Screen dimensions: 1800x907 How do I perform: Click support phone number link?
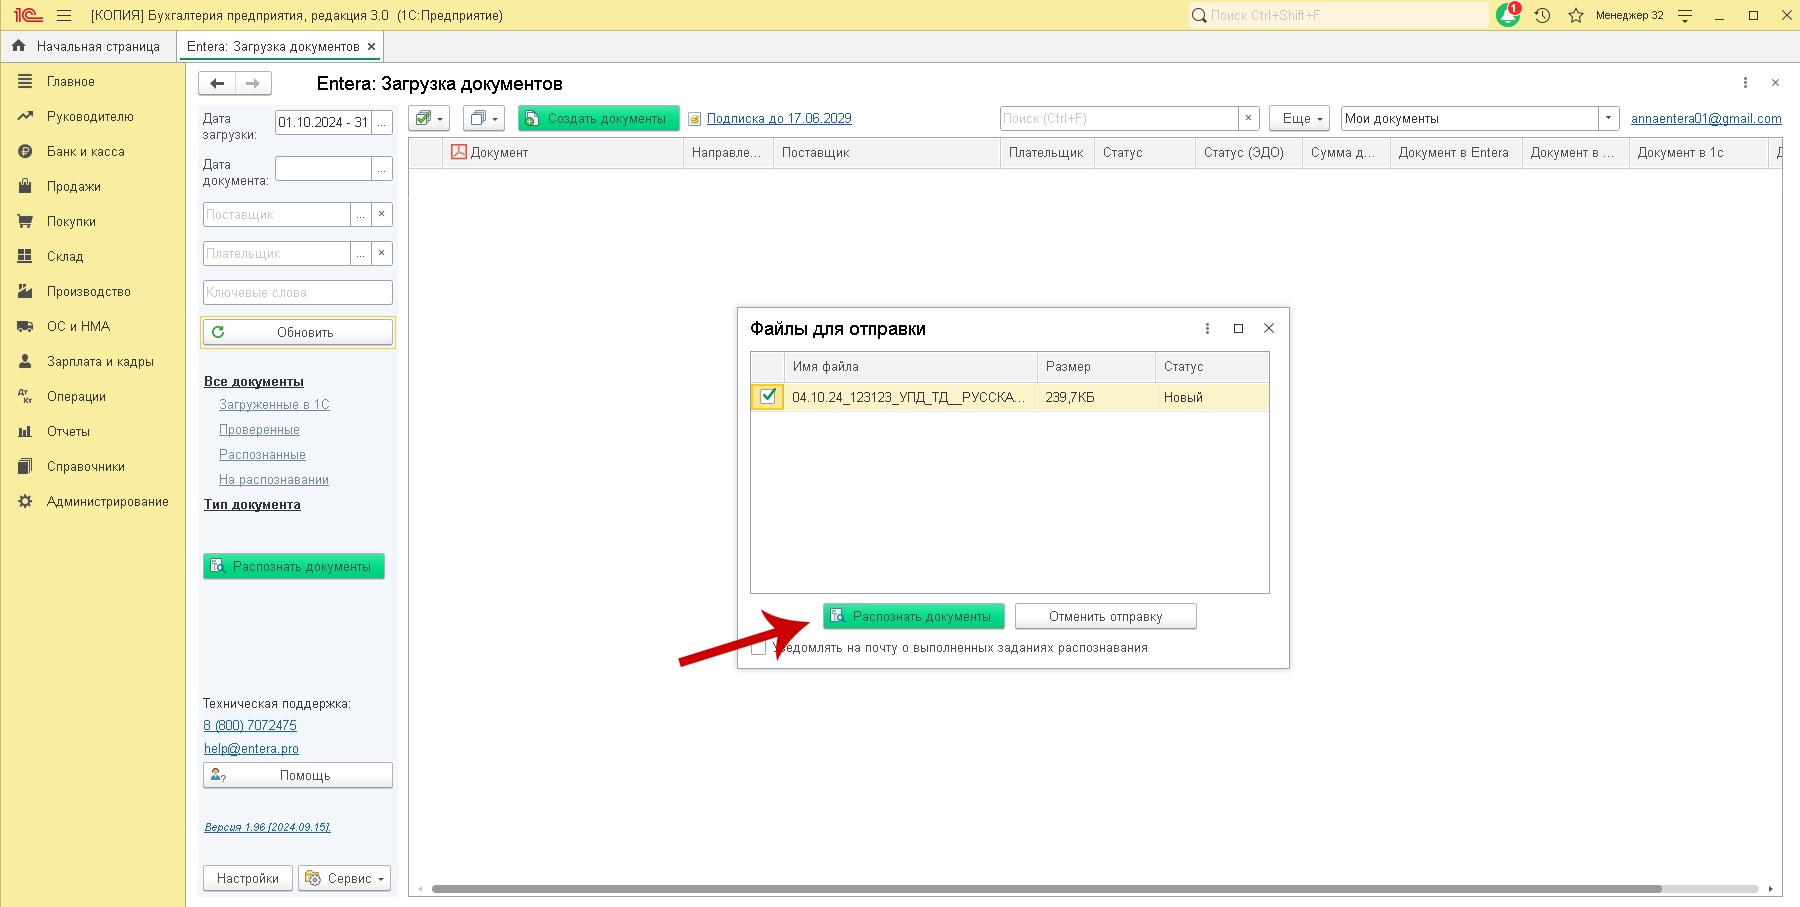tap(250, 726)
